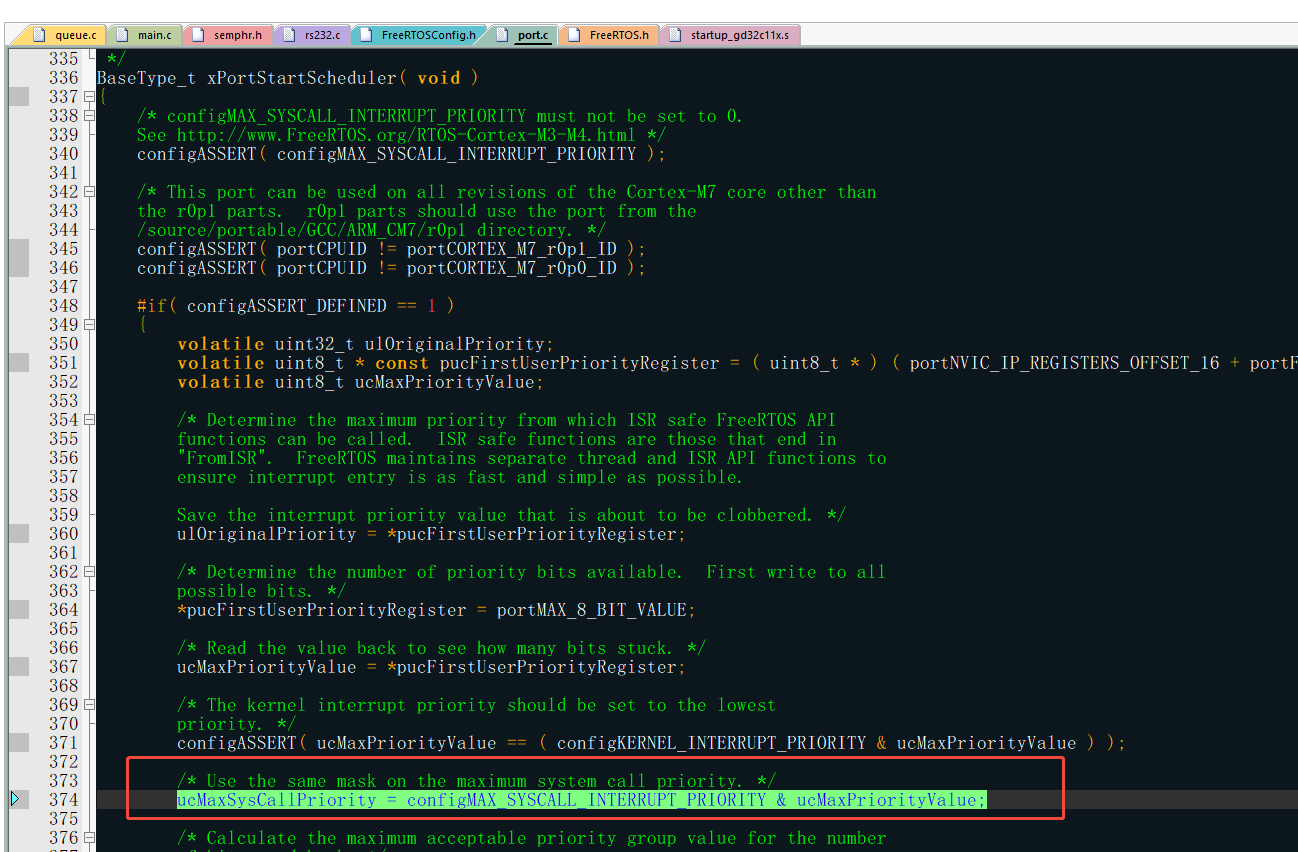This screenshot has height=852, width=1298.
Task: Toggle a breakpoint in the margin at line 371
Action: [18, 743]
